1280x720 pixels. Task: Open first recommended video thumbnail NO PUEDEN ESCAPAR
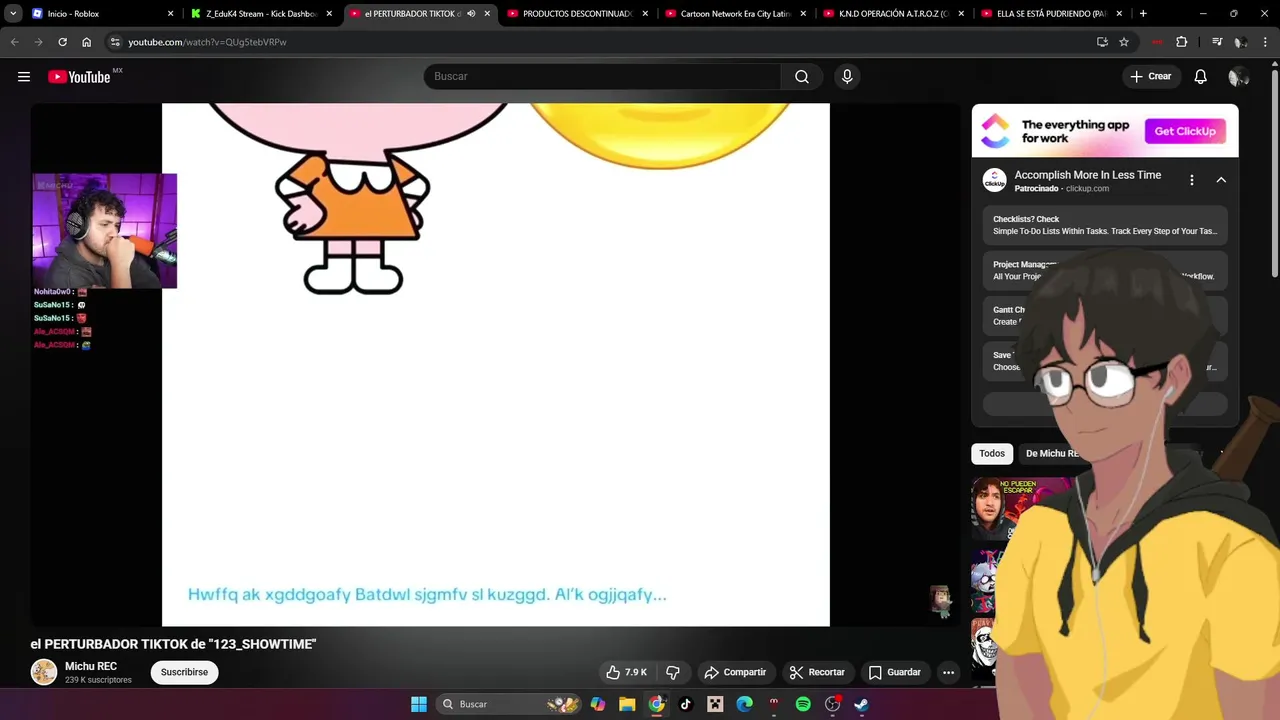click(x=1012, y=509)
